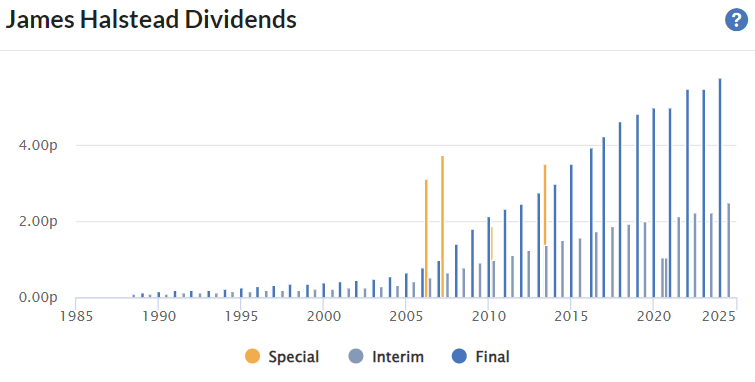Open the help question mark icon
The image size is (755, 382).
[736, 21]
